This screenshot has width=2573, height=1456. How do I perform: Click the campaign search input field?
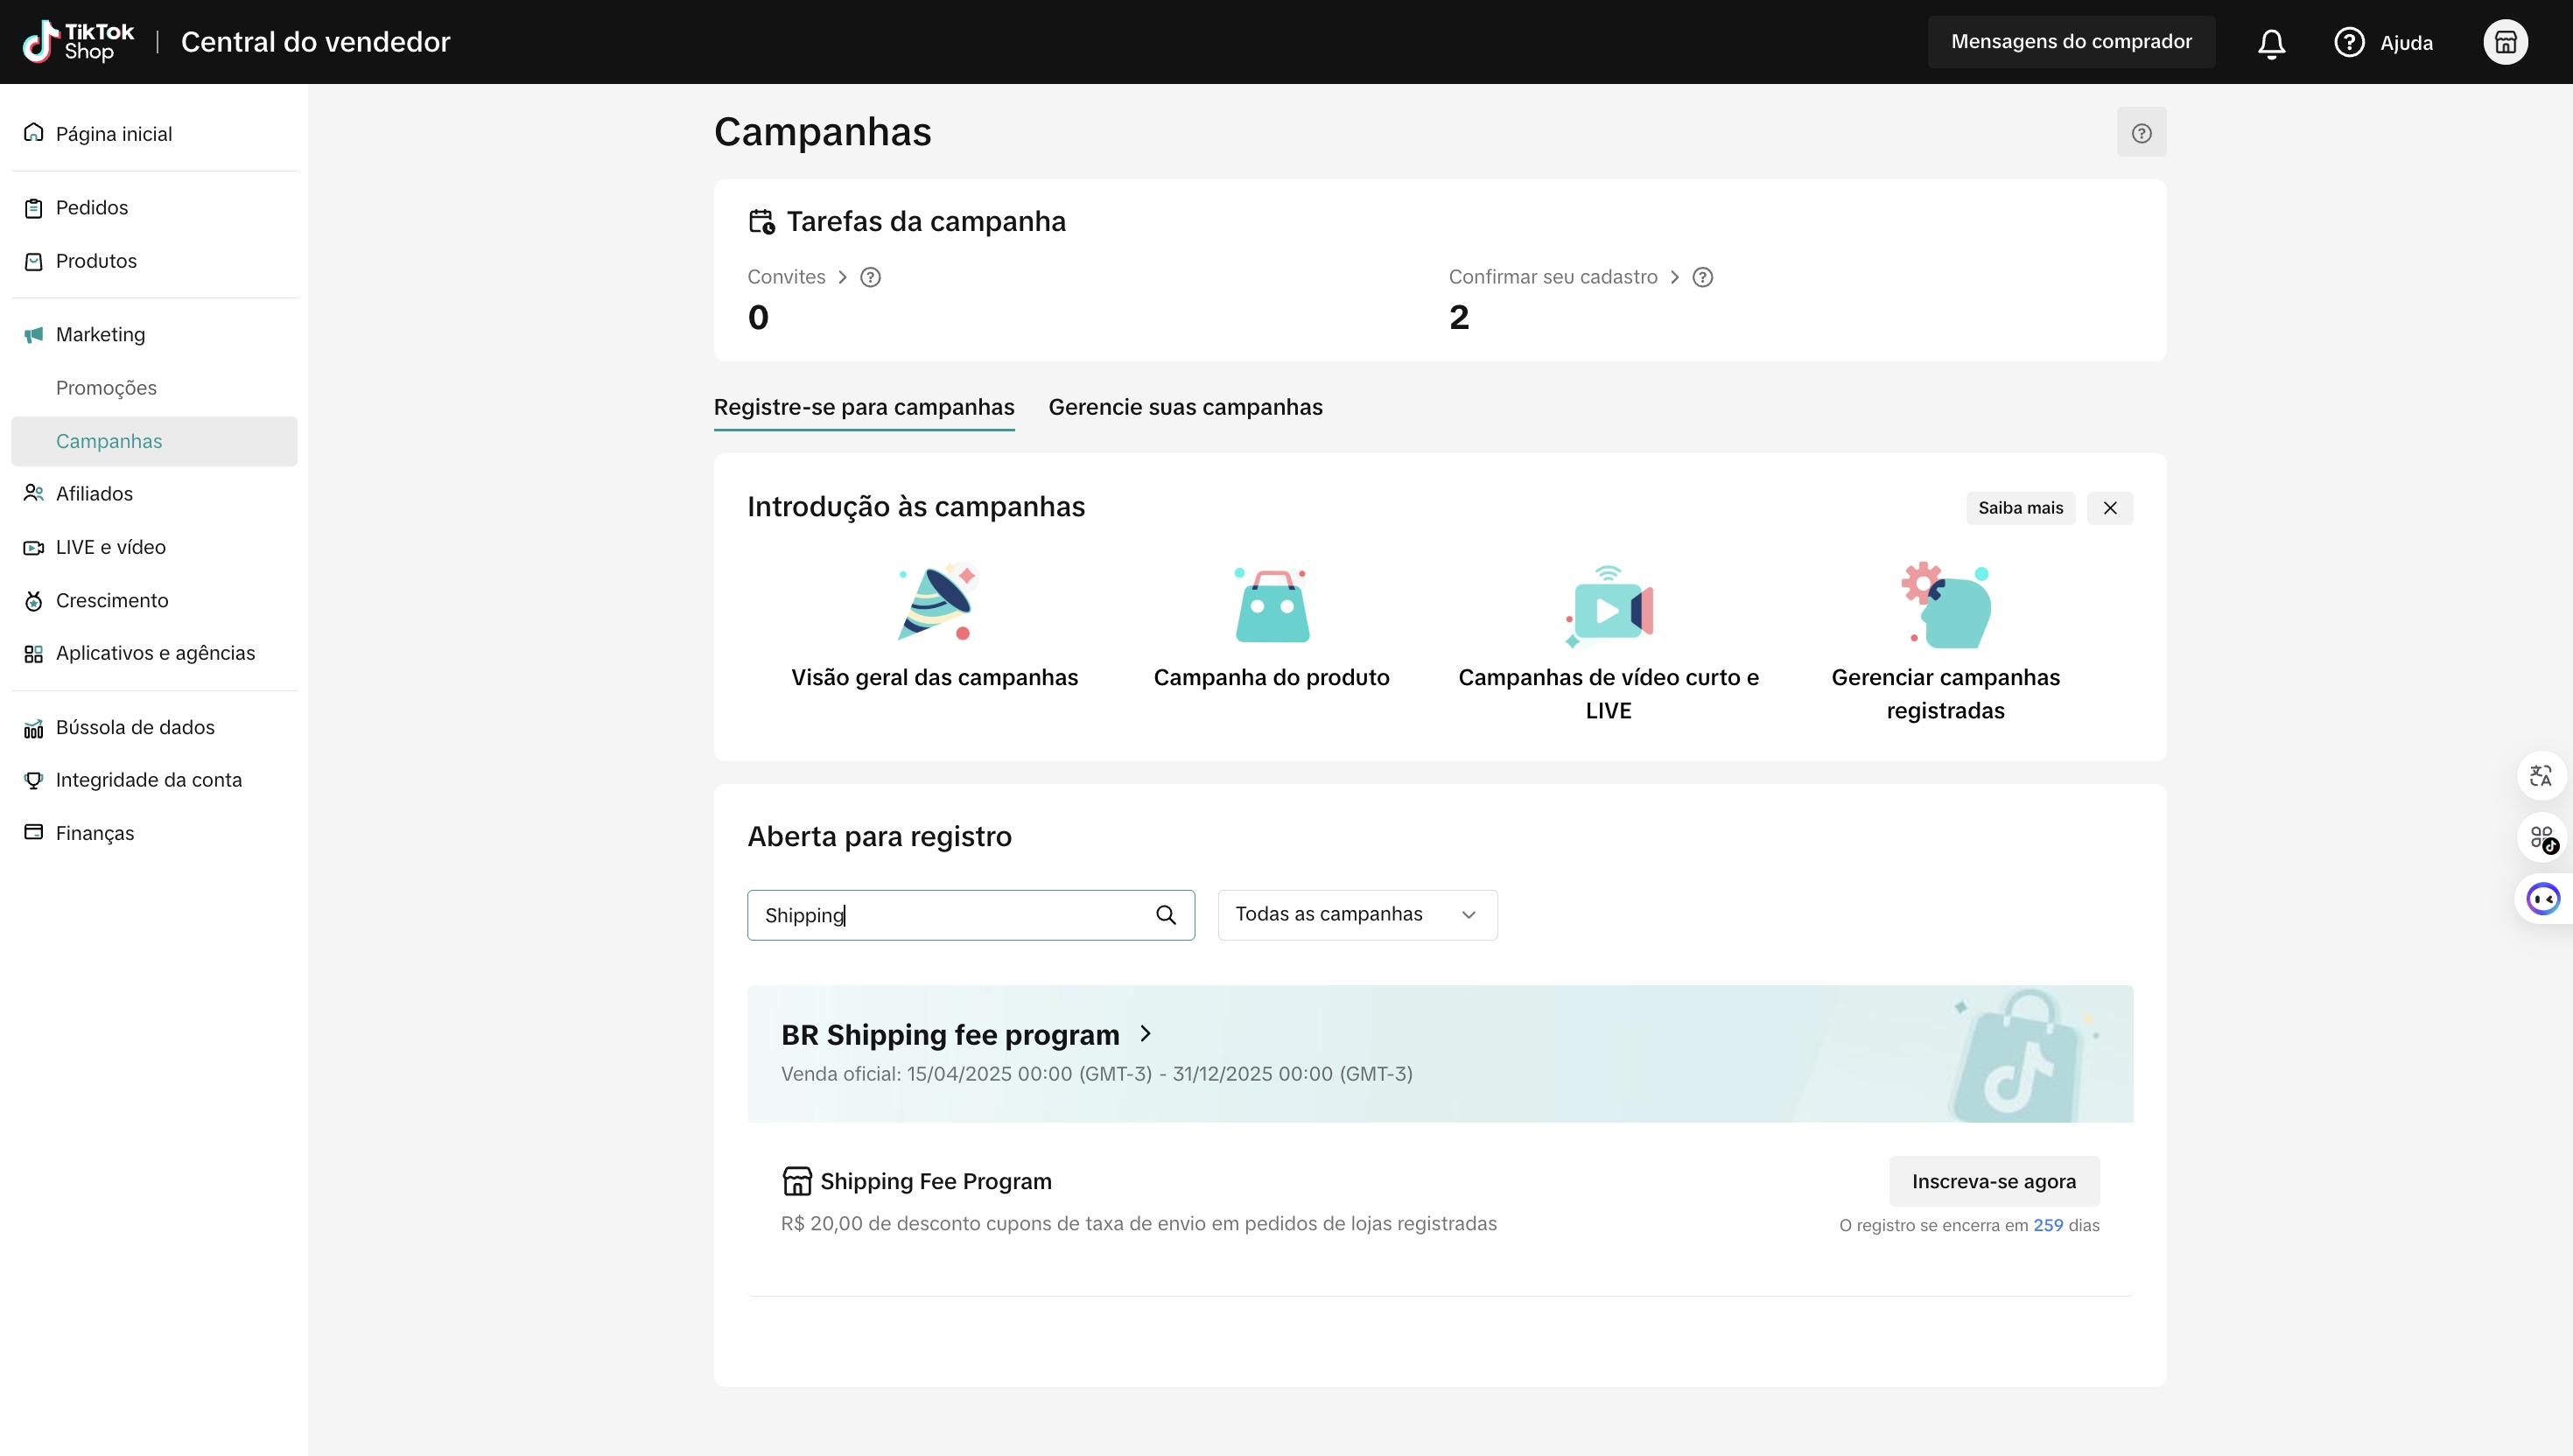pyautogui.click(x=950, y=915)
